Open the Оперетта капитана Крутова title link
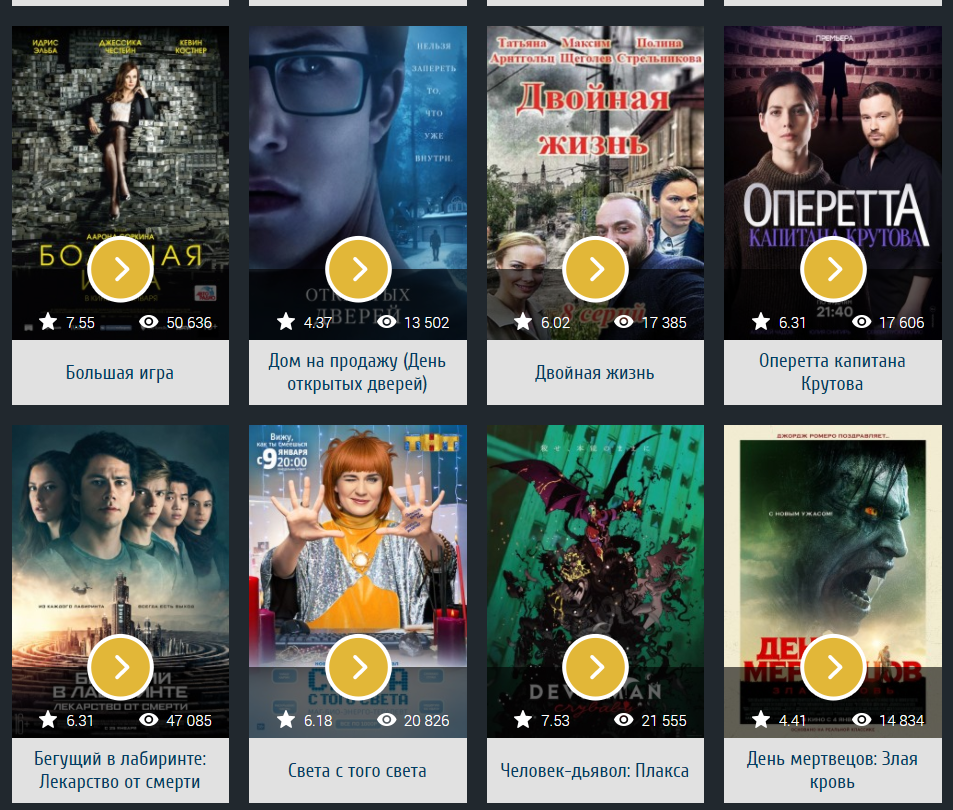 [832, 372]
